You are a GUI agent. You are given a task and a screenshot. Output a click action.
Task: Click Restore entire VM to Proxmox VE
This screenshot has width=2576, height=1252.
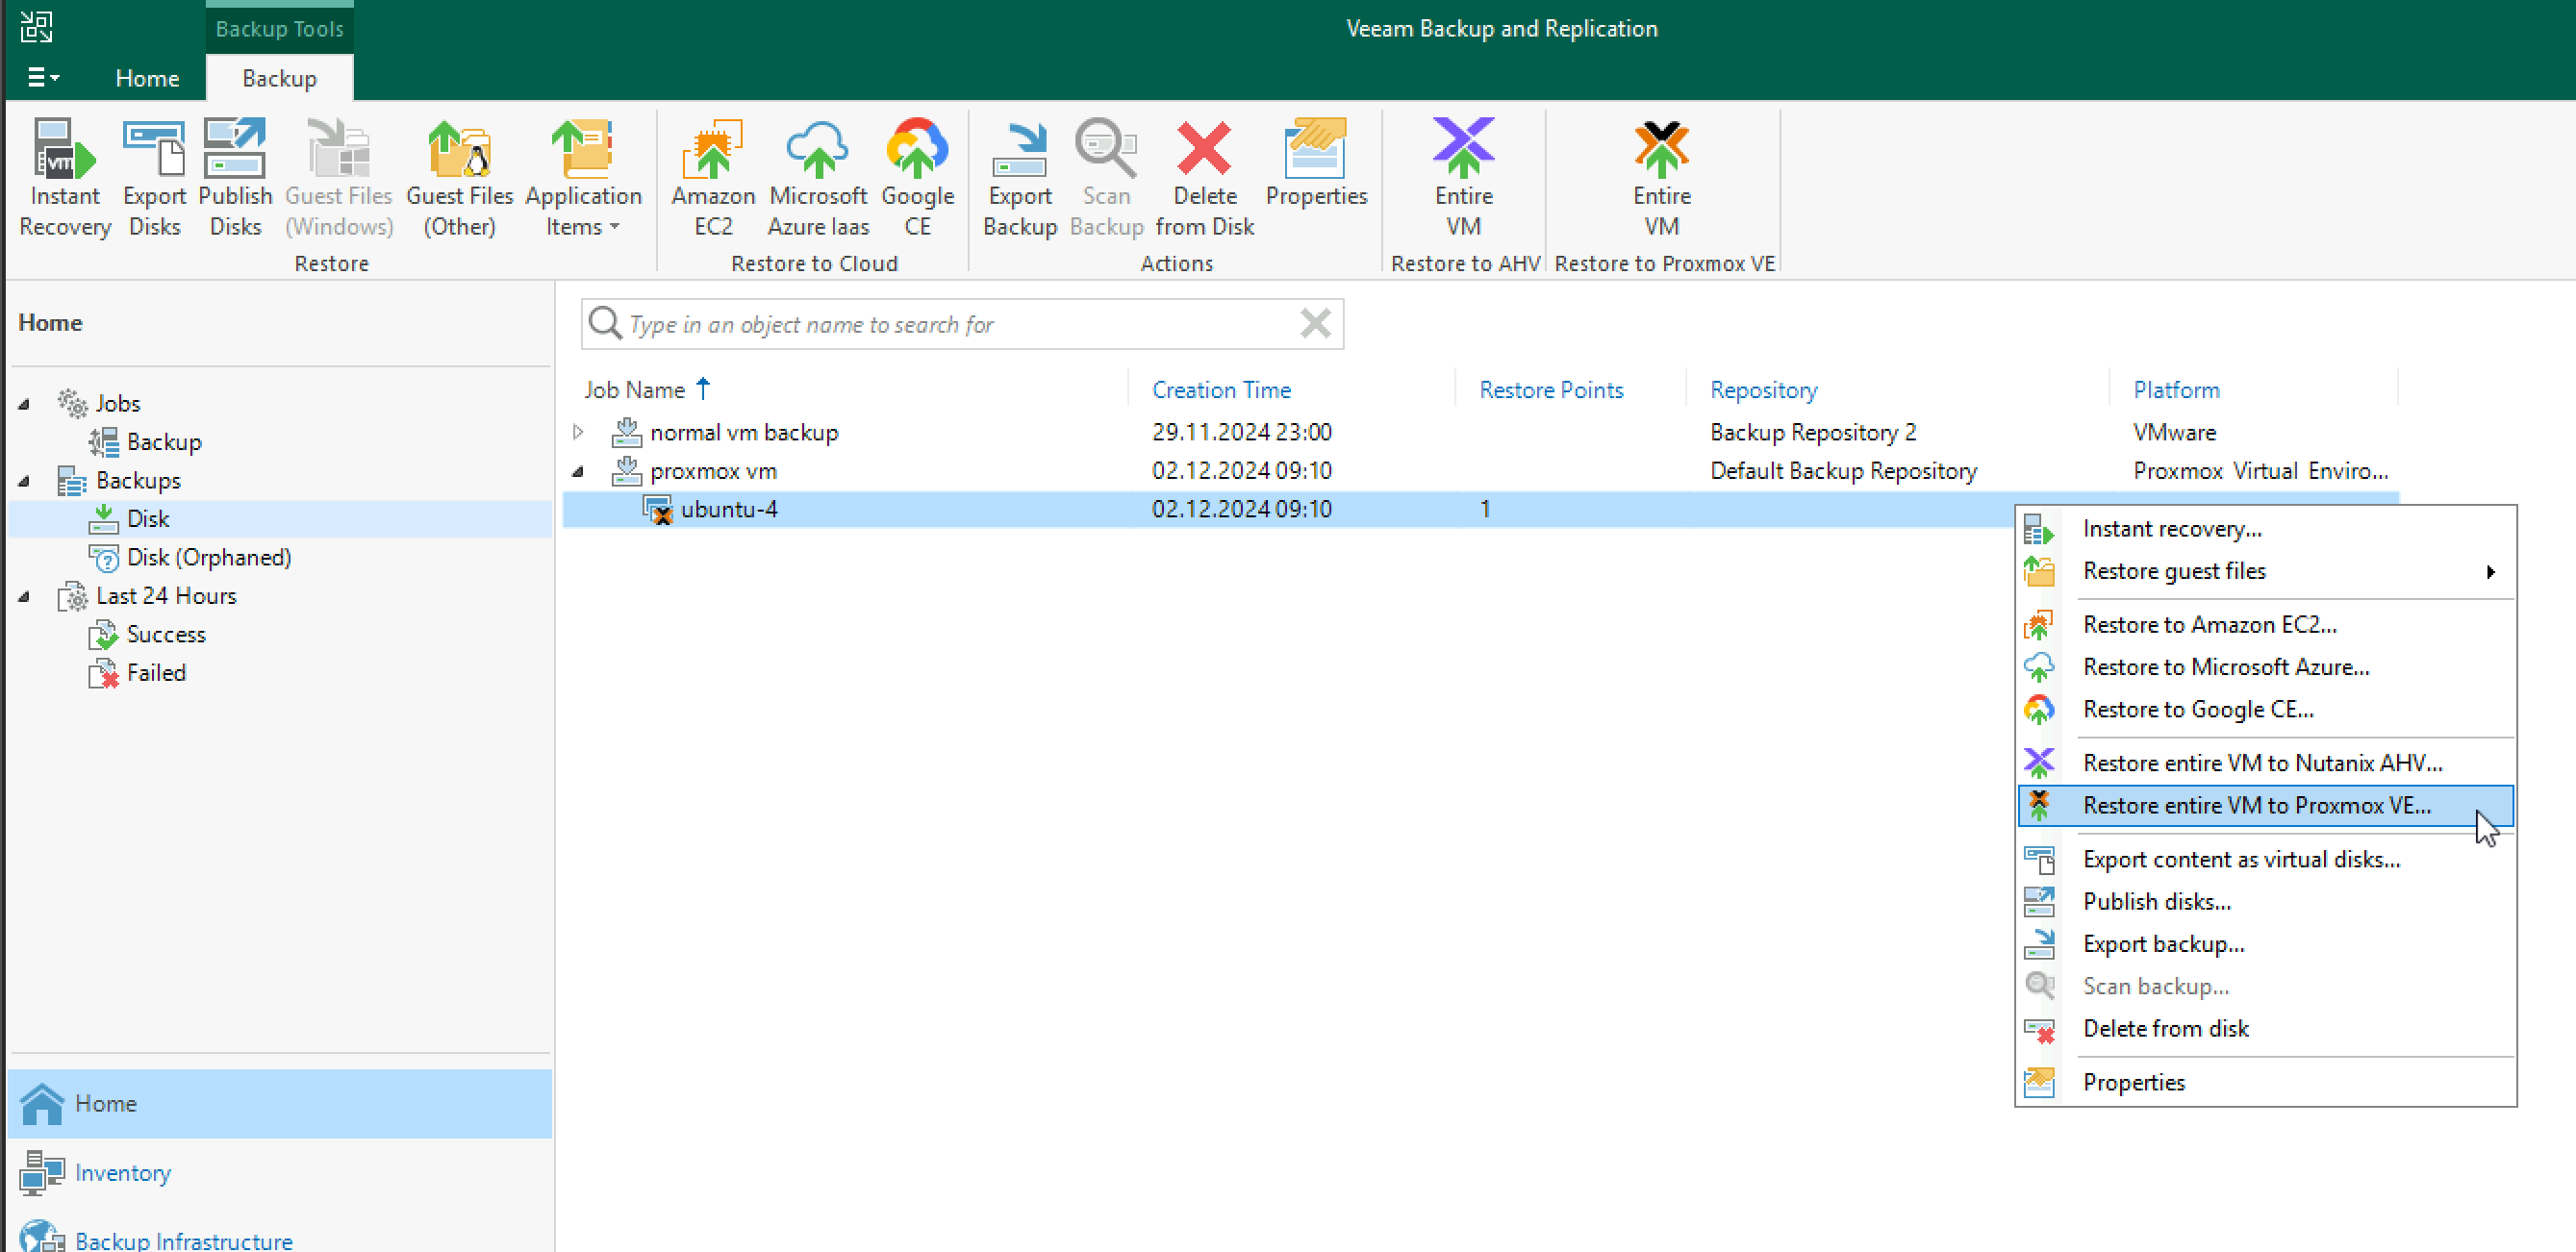tap(2258, 805)
